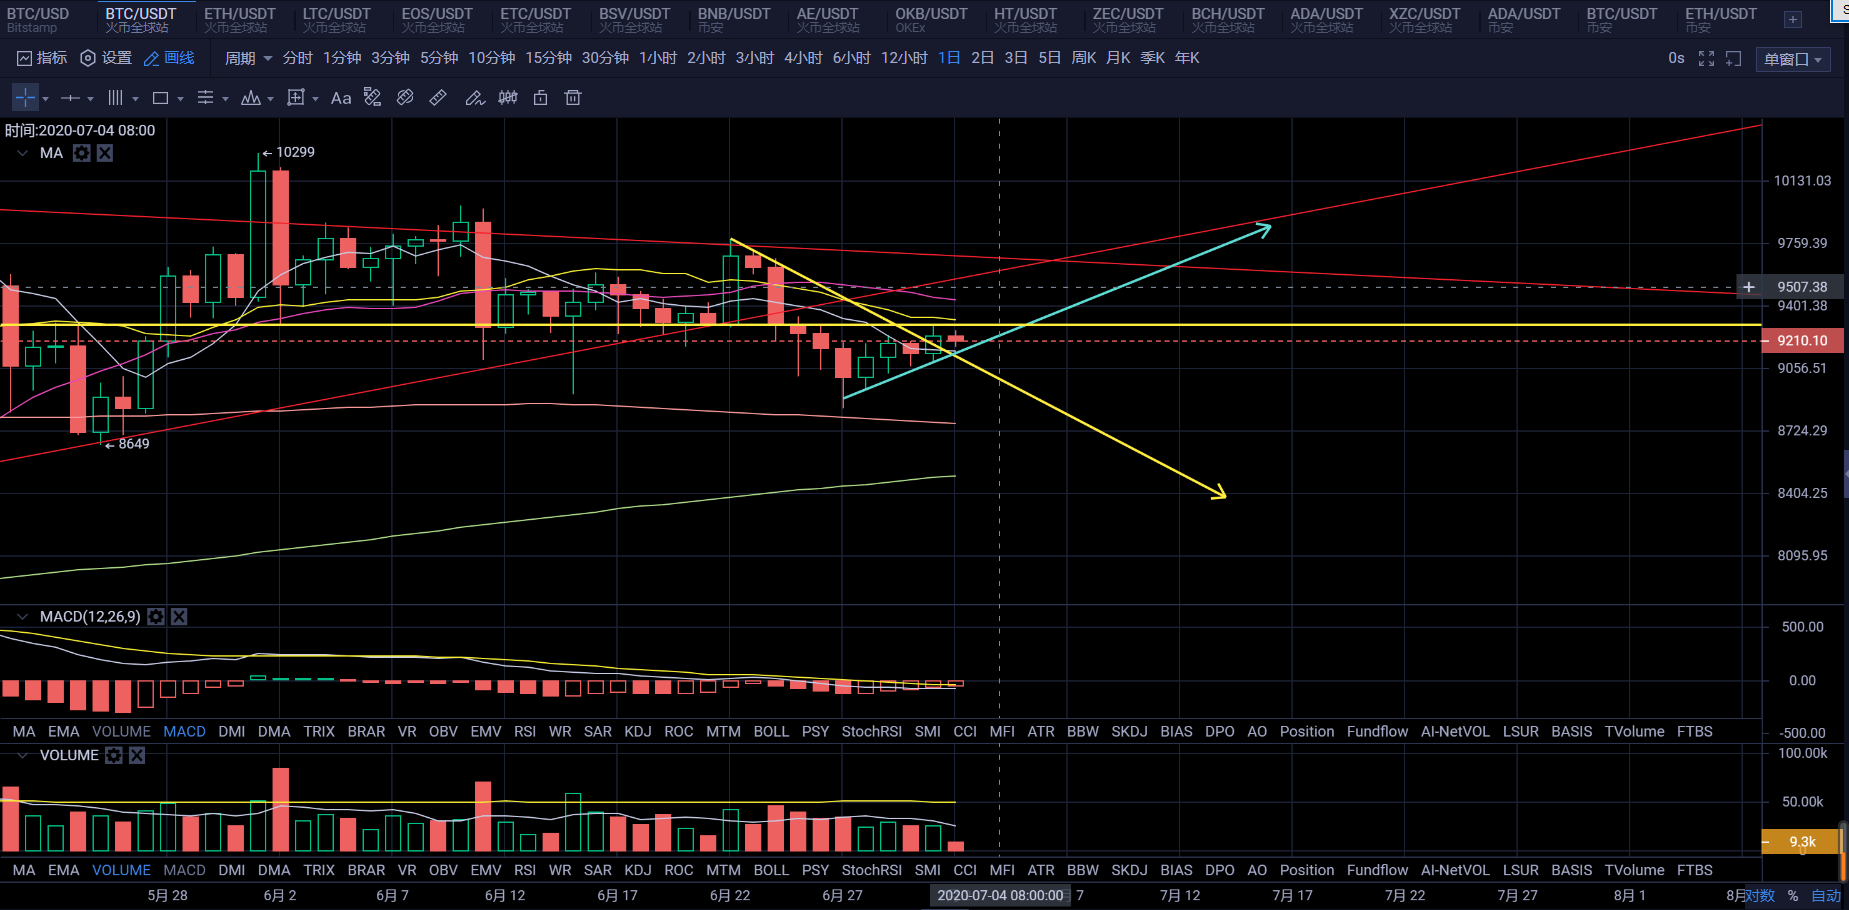Viewport: 1849px width, 910px height.
Task: Expand the parallel lines tool options arrow
Action: (x=135, y=99)
